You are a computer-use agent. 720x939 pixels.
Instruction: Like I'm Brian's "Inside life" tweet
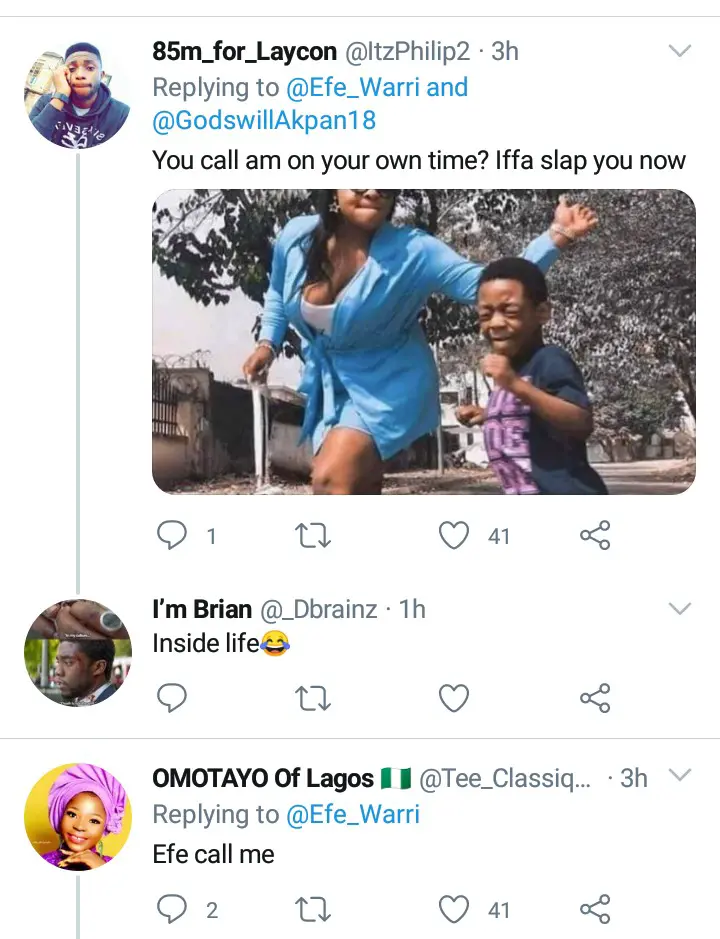pyautogui.click(x=455, y=697)
